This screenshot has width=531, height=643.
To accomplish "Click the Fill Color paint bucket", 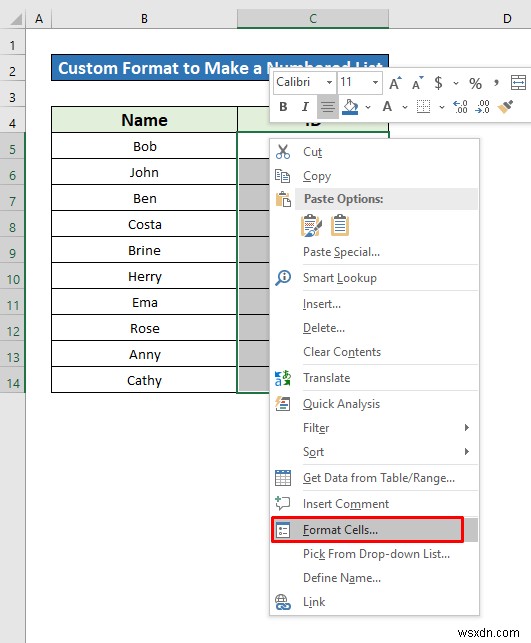I will (x=350, y=107).
